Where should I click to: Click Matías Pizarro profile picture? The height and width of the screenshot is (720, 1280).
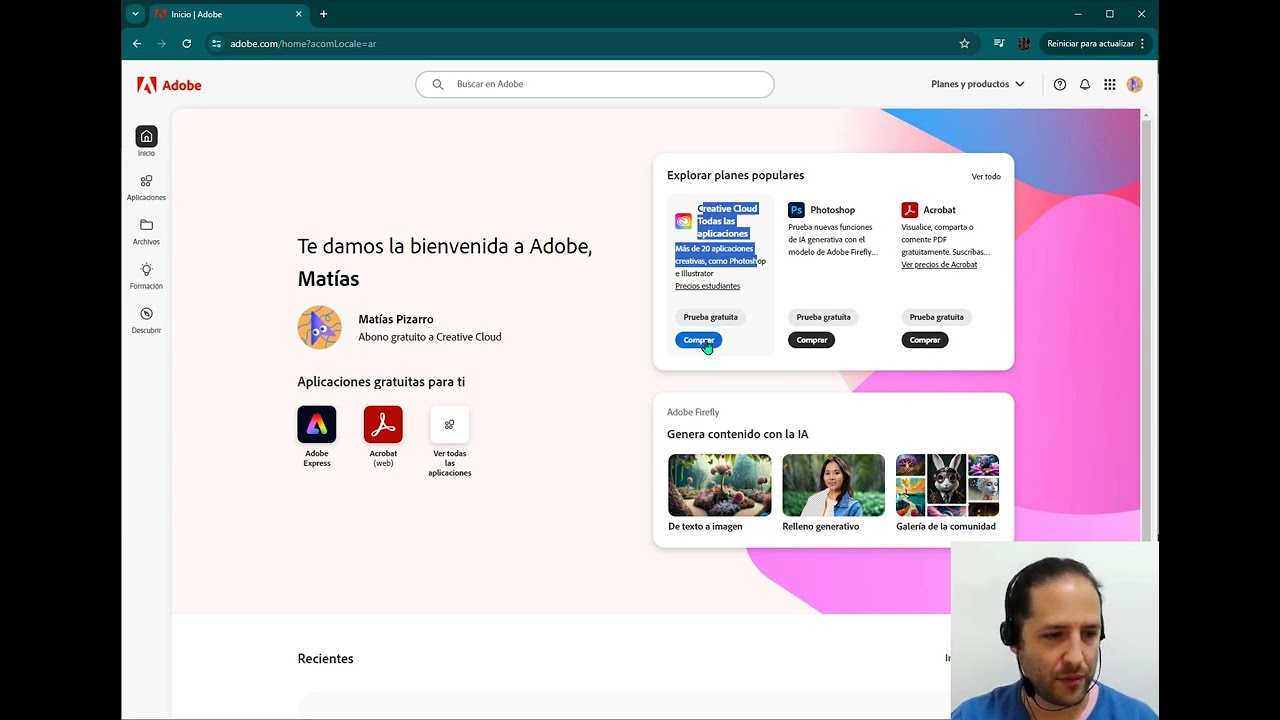pos(319,327)
